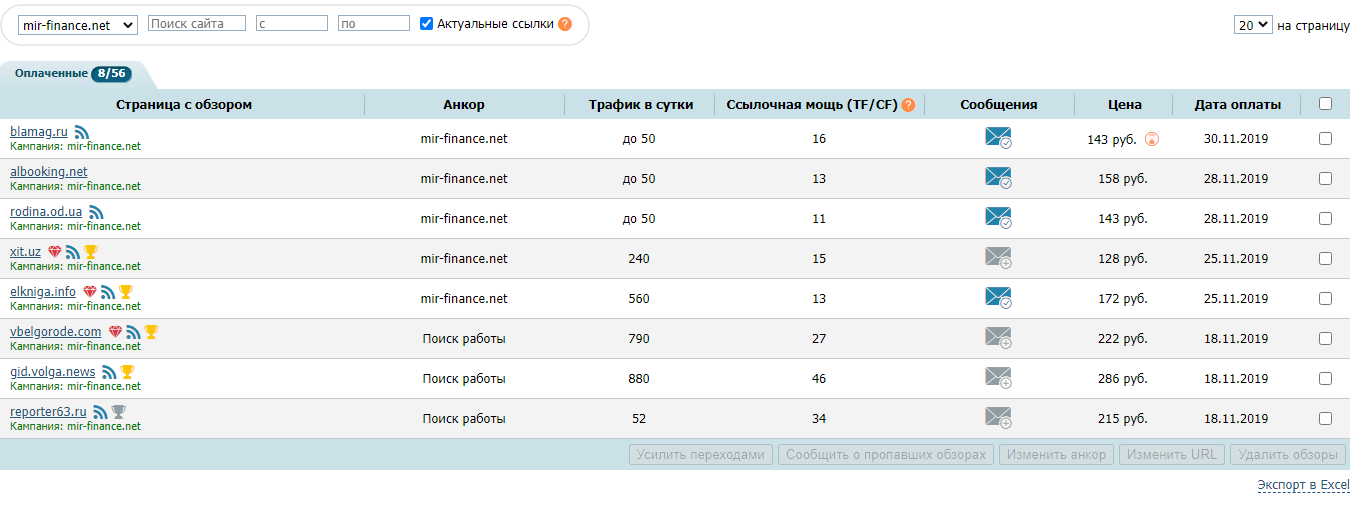Click the Усилить переходами button
Screen dimensions: 1366x506
[x=702, y=454]
